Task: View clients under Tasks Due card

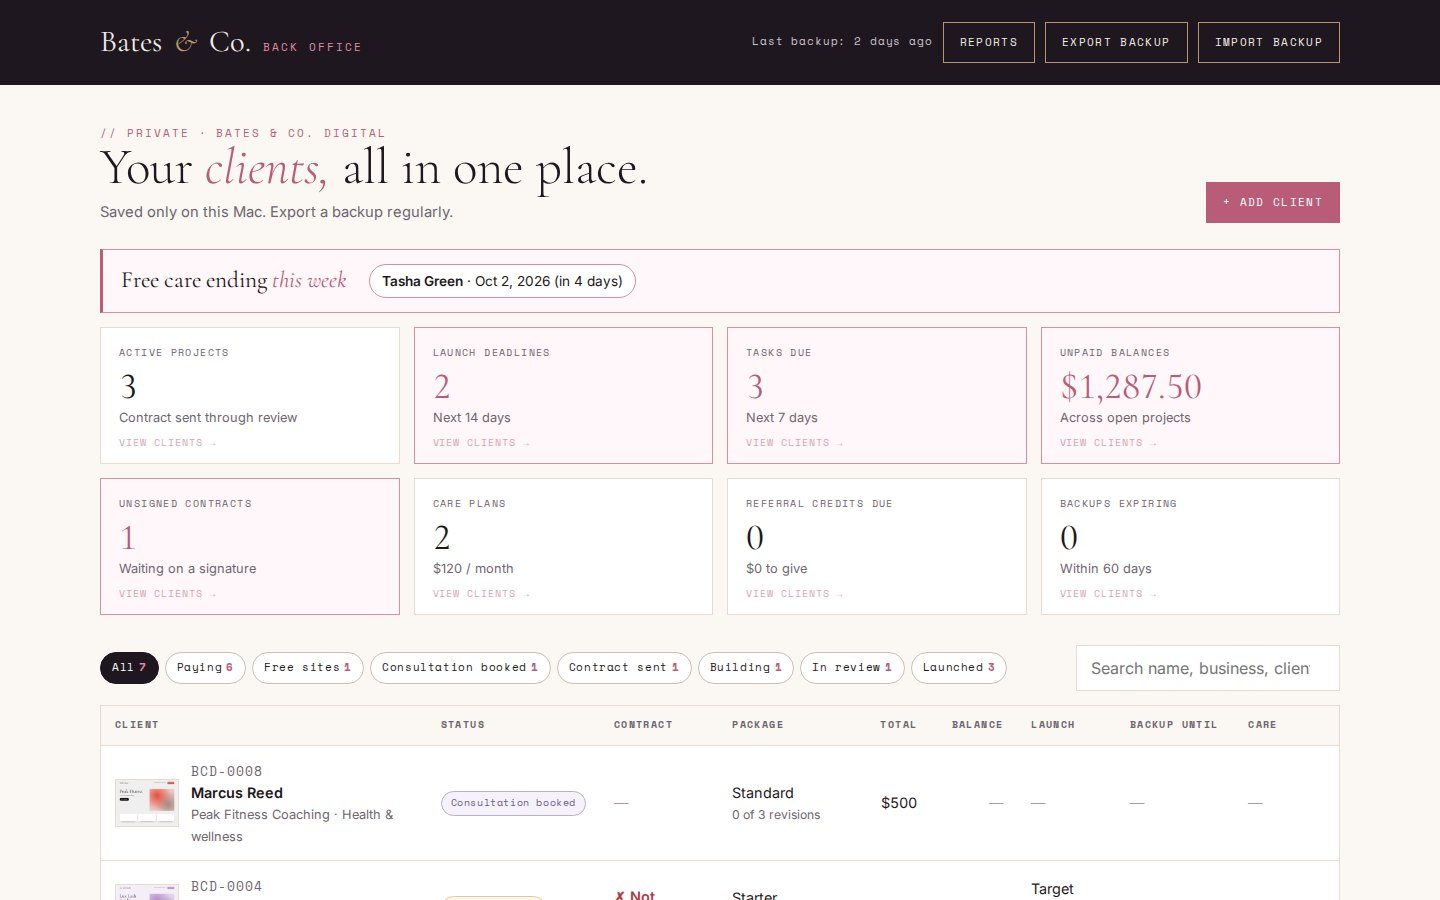Action: click(795, 443)
